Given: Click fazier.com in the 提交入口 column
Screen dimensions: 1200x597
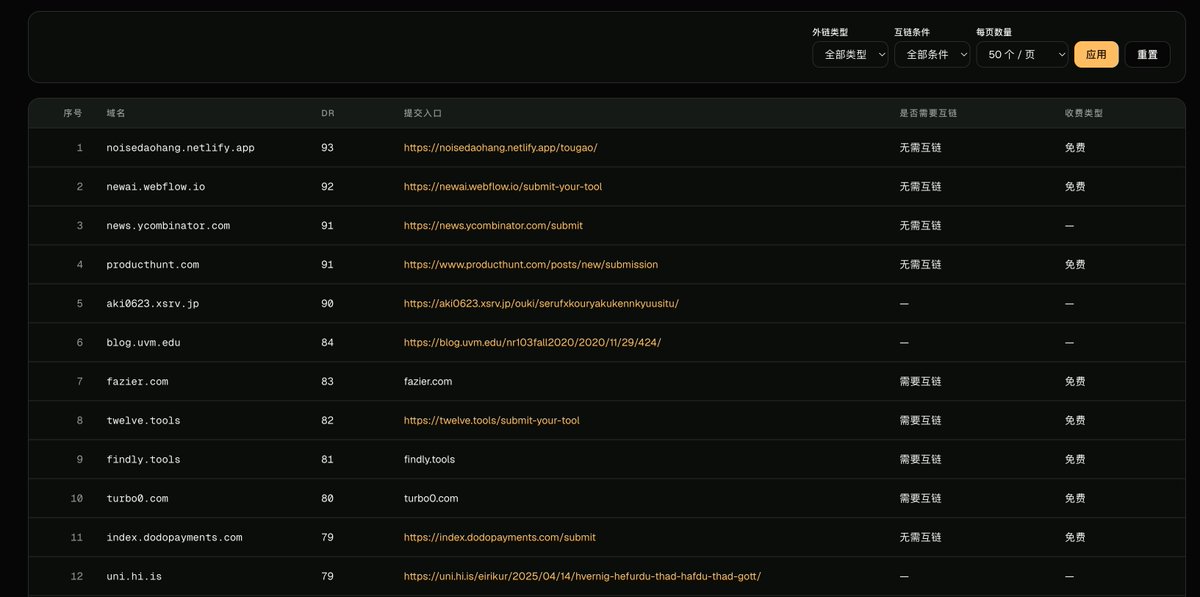Looking at the screenshot, I should (428, 382).
